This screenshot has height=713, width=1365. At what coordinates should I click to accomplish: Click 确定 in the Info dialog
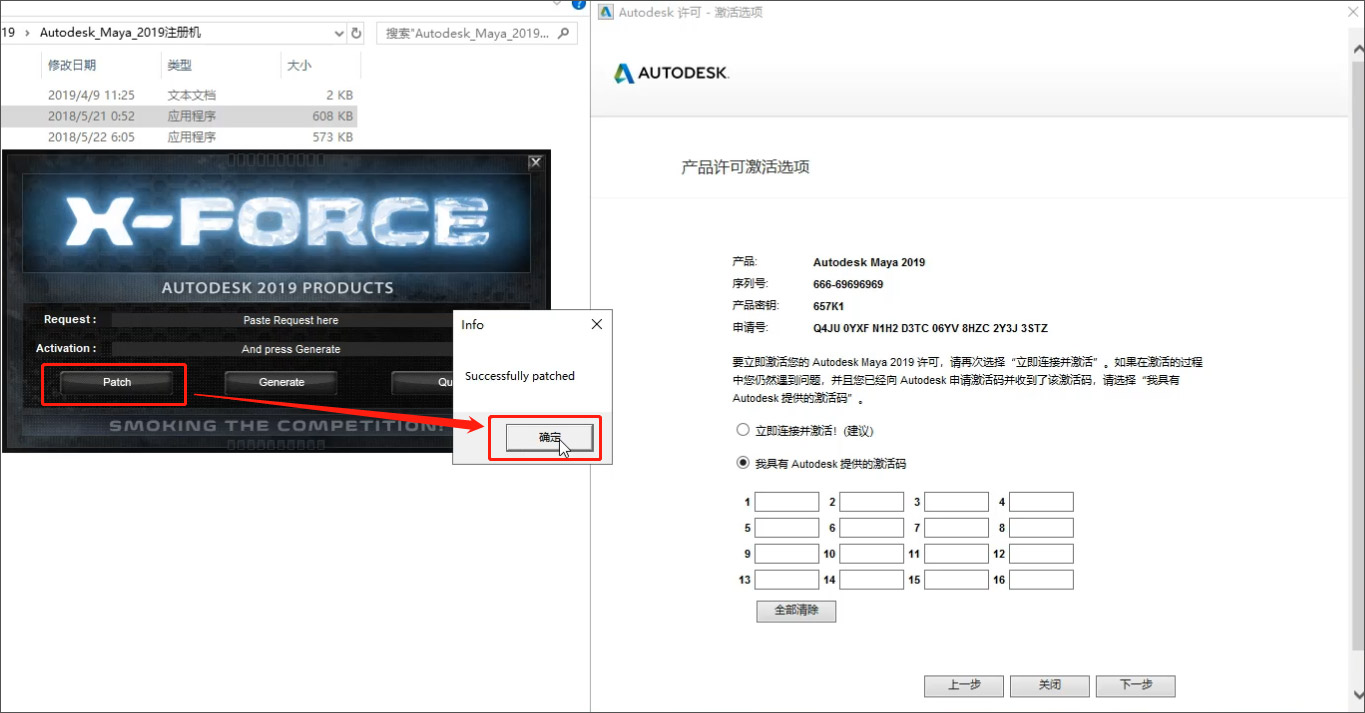(x=550, y=437)
